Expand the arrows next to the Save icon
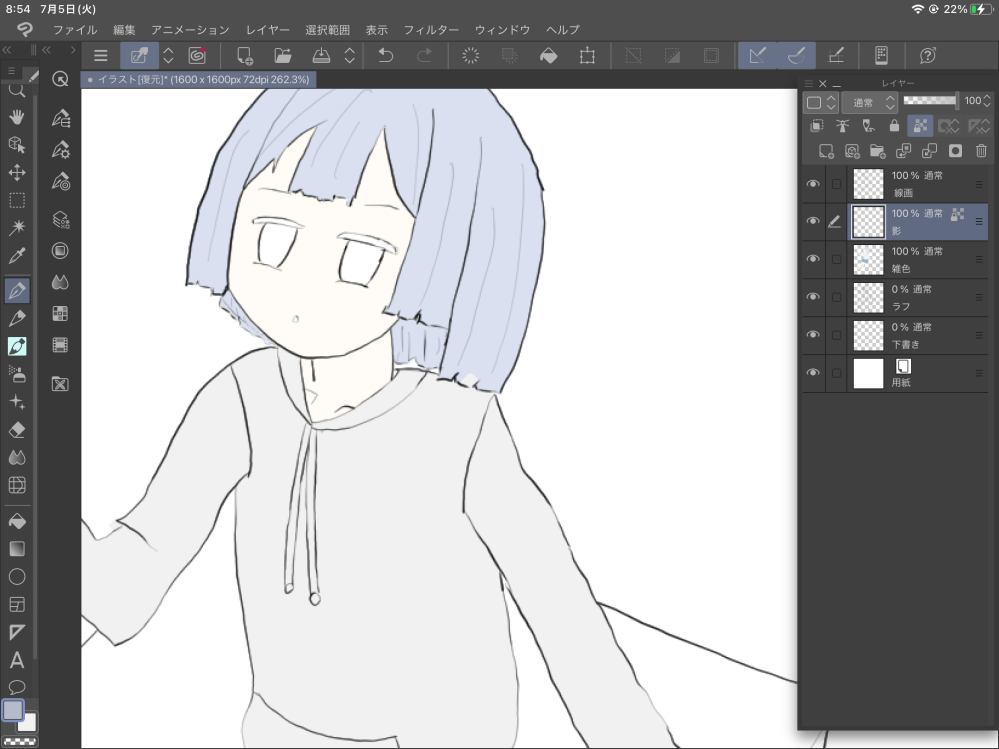The image size is (999, 749). [349, 55]
